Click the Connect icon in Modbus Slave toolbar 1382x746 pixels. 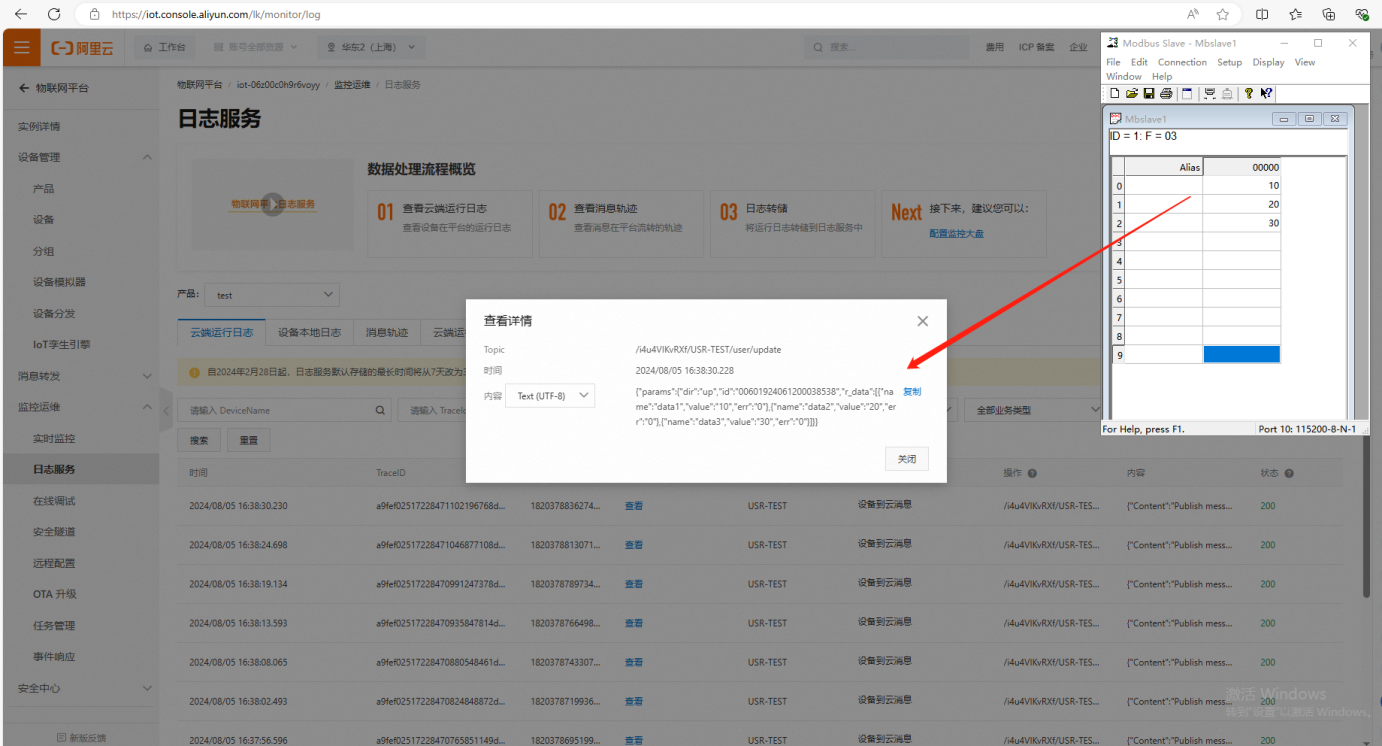point(1210,93)
